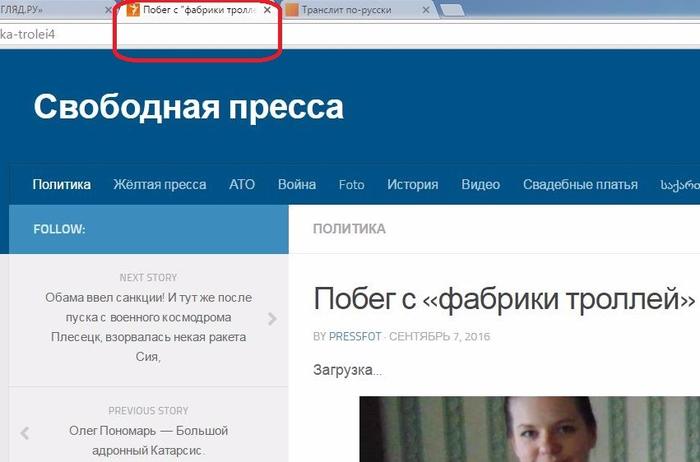Click the orange favicon of the Побег tab
The width and height of the screenshot is (700, 462).
click(133, 10)
